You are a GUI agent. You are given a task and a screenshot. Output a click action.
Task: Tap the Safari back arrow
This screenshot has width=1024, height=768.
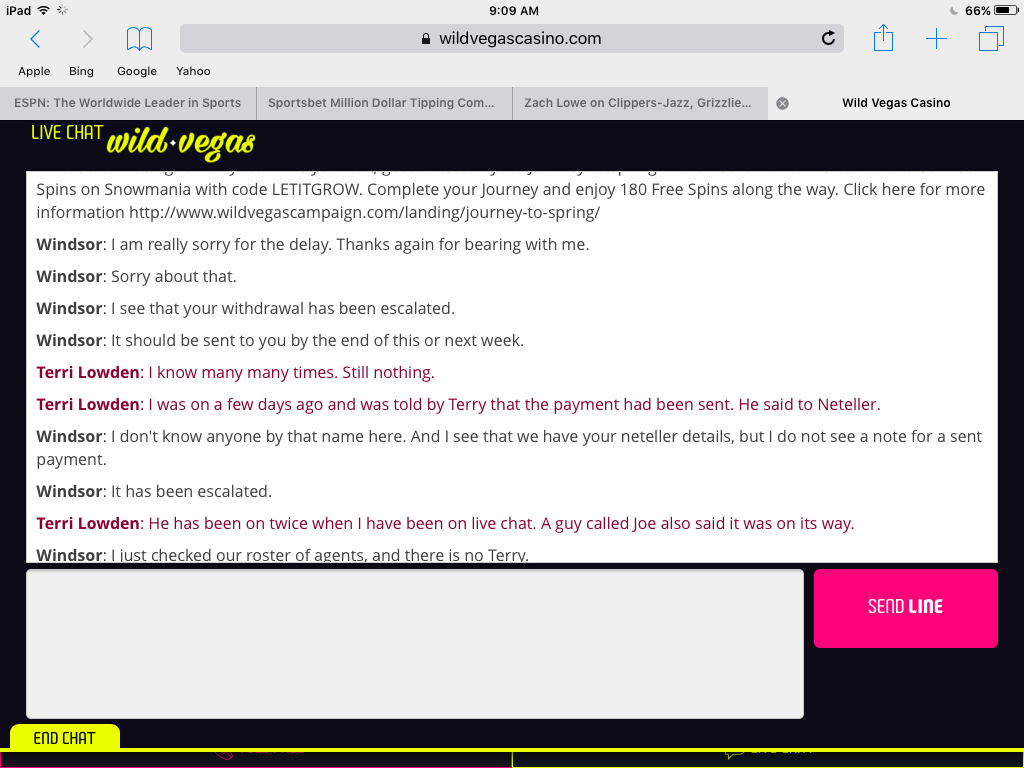point(35,39)
